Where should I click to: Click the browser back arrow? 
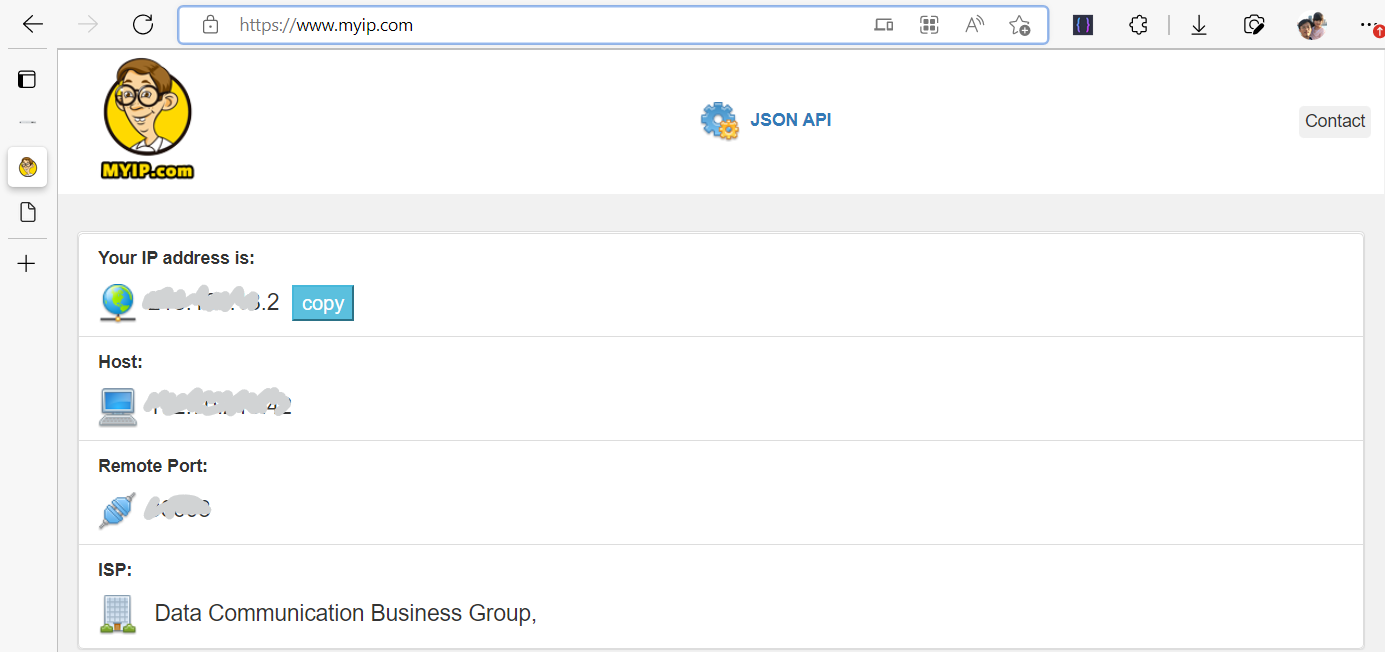pyautogui.click(x=32, y=25)
